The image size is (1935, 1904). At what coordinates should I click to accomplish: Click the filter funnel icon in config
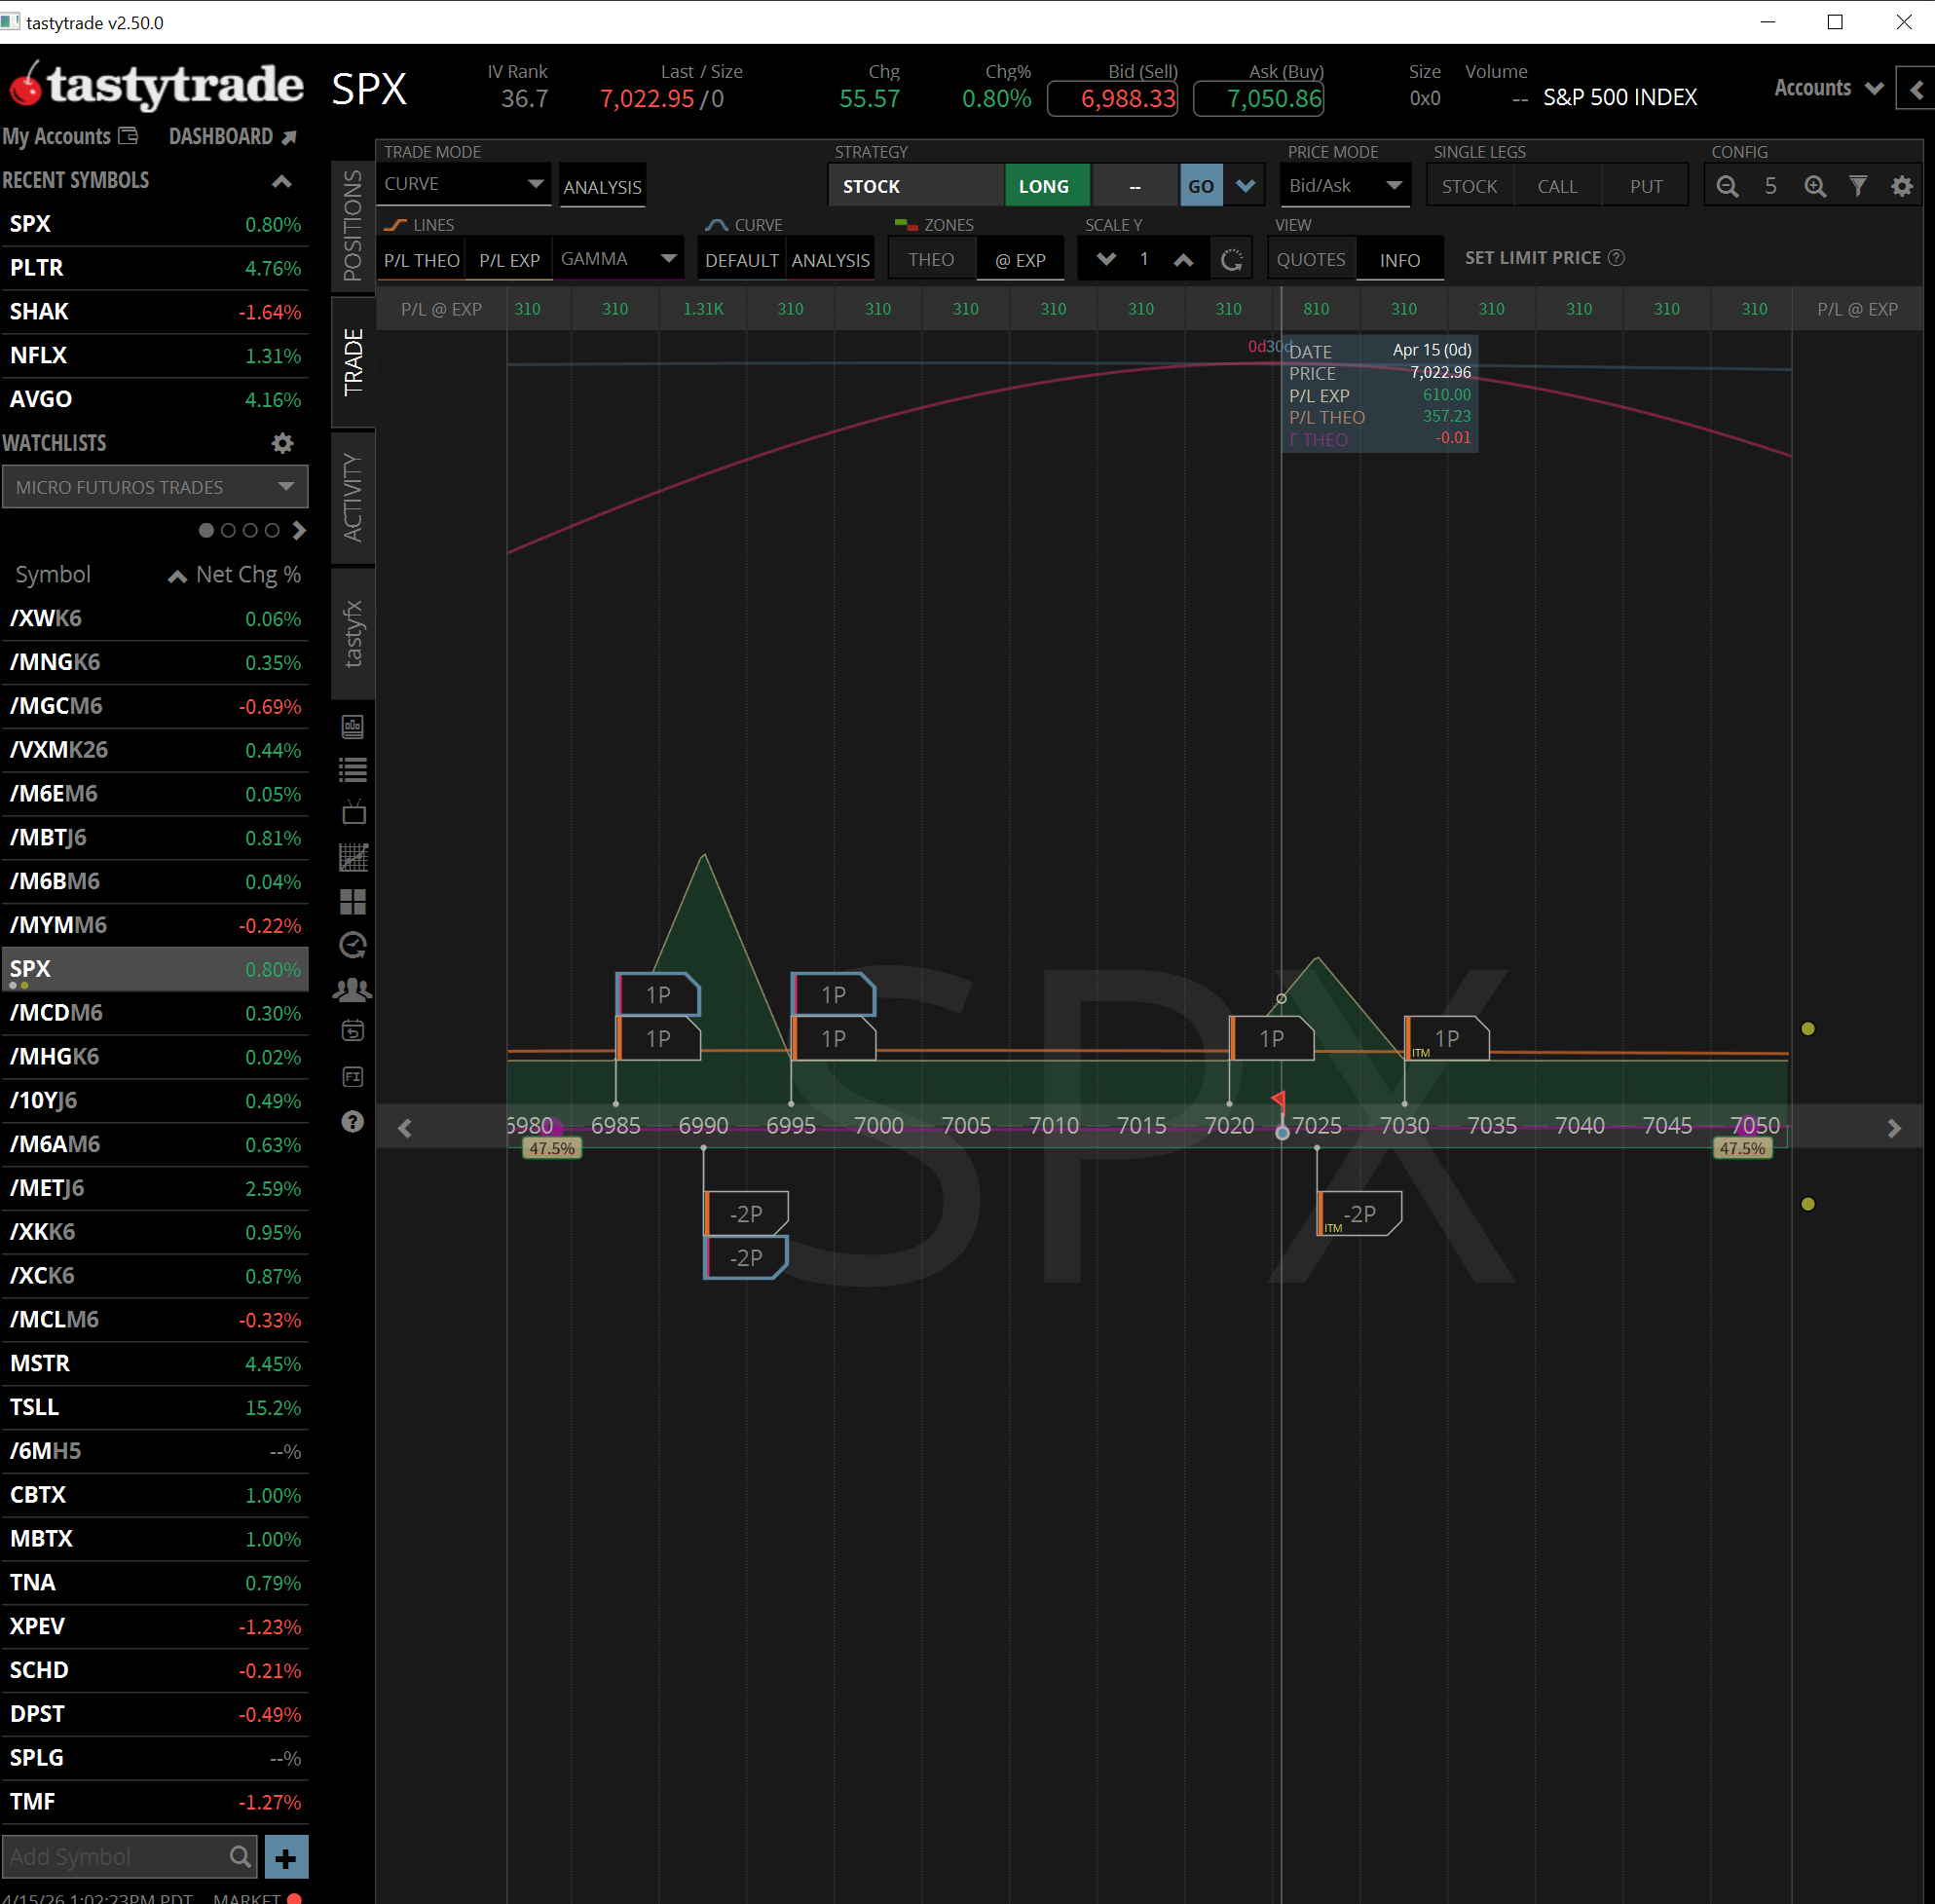click(1857, 186)
